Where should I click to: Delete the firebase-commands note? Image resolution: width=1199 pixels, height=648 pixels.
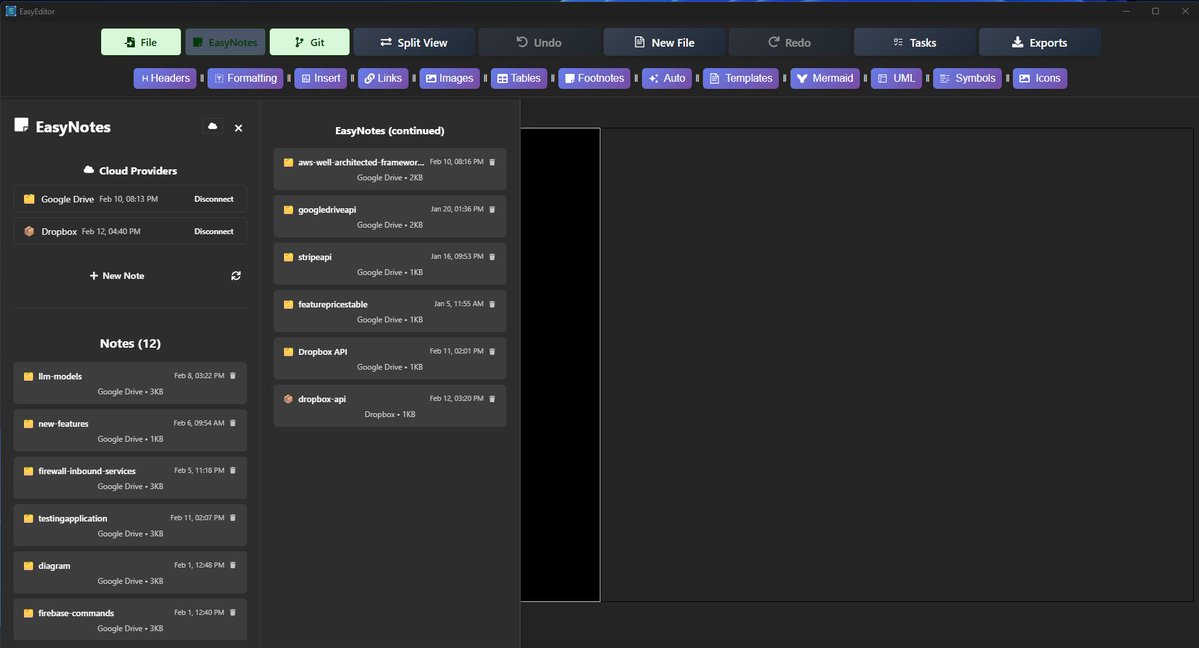(x=233, y=613)
